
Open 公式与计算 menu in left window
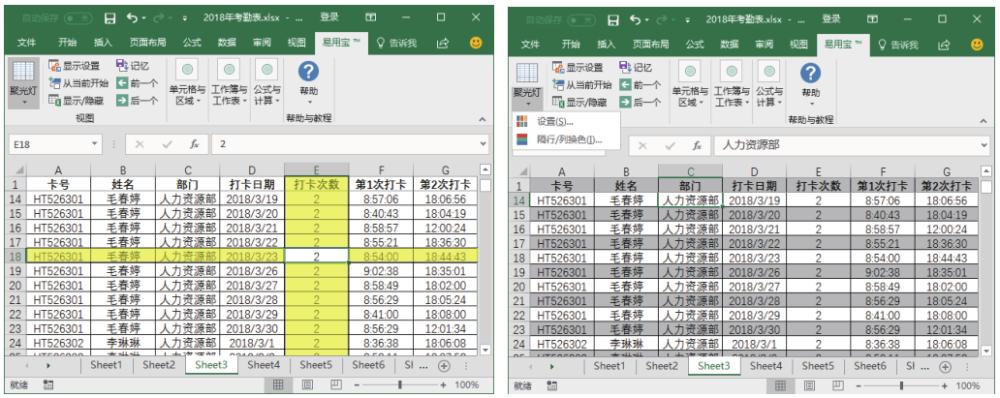pyautogui.click(x=267, y=83)
